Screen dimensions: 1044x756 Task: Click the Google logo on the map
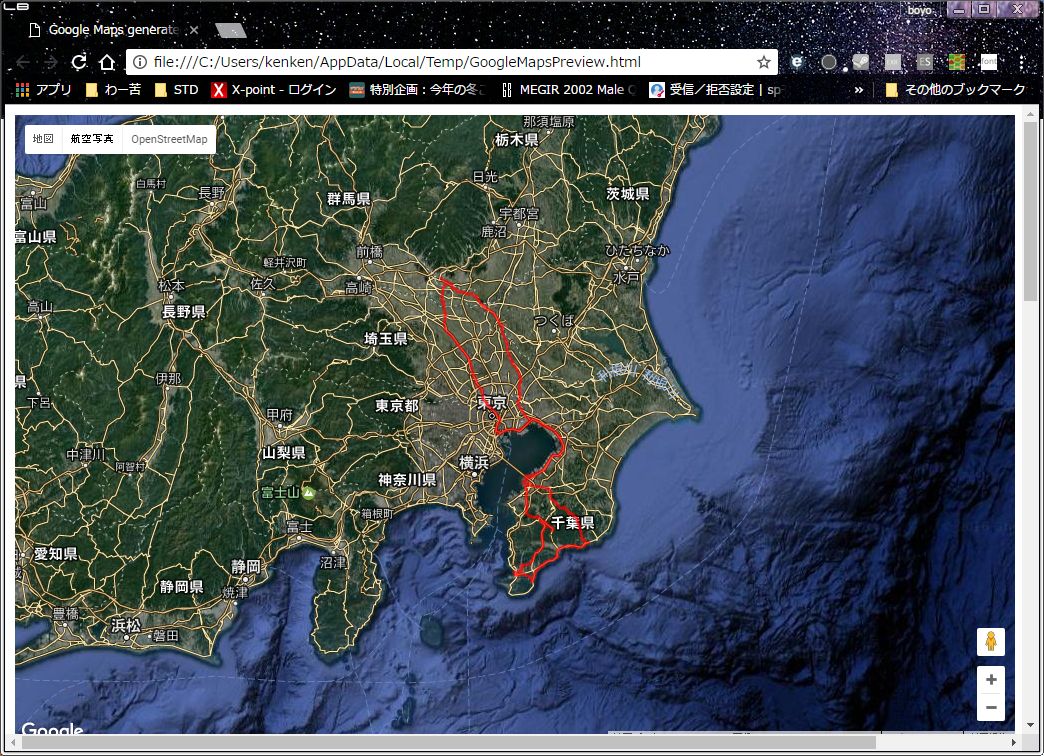pyautogui.click(x=53, y=729)
